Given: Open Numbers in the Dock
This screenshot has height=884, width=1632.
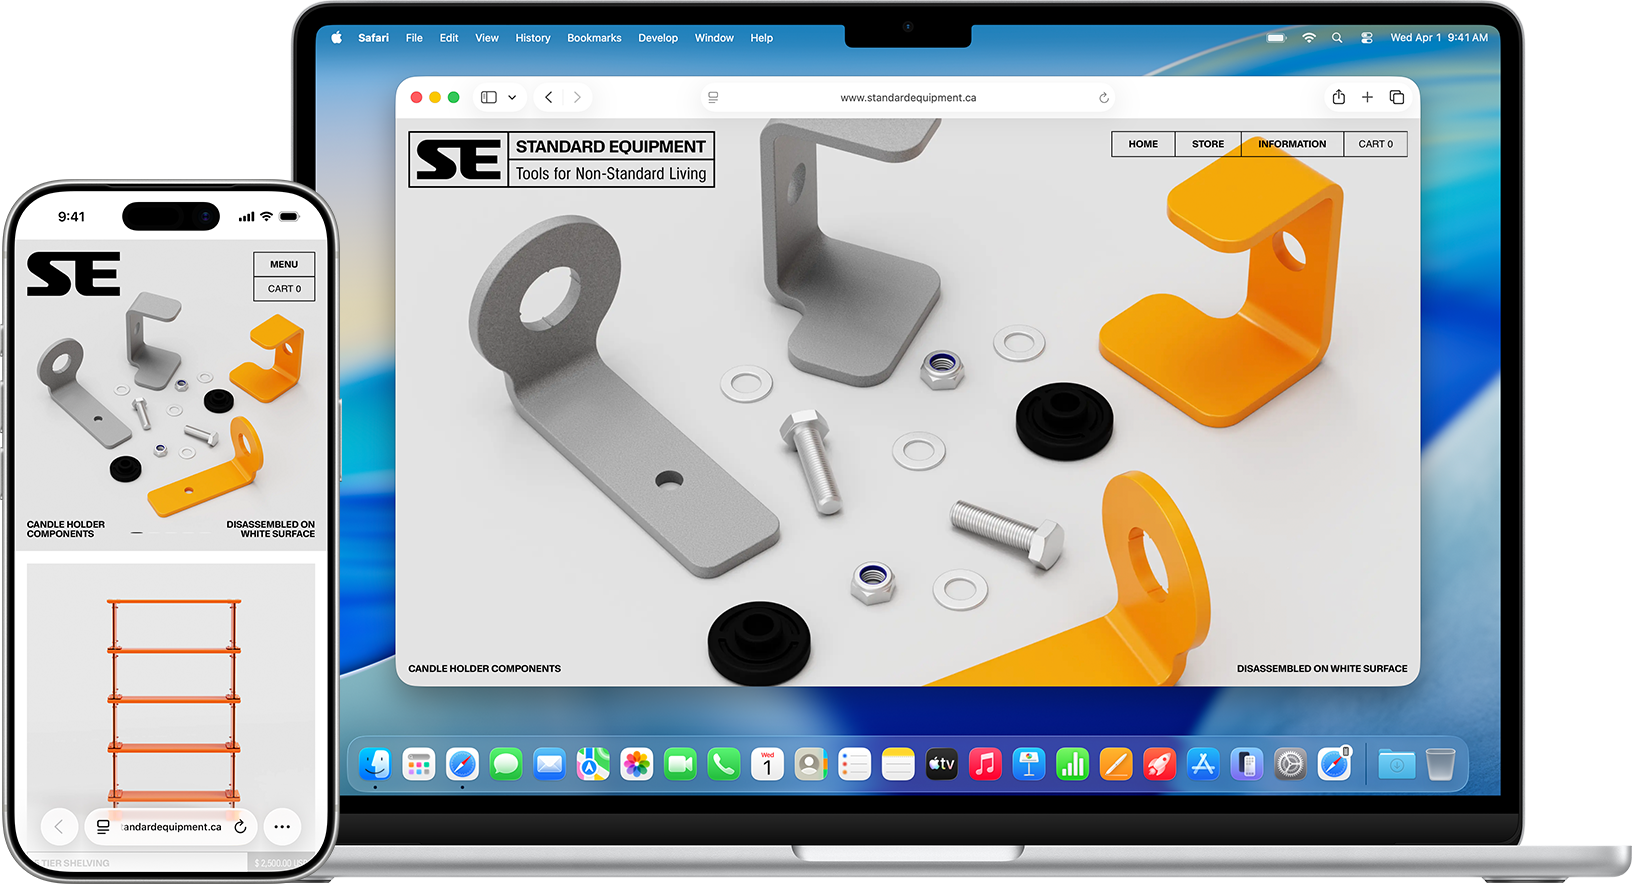Looking at the screenshot, I should coord(1072,765).
